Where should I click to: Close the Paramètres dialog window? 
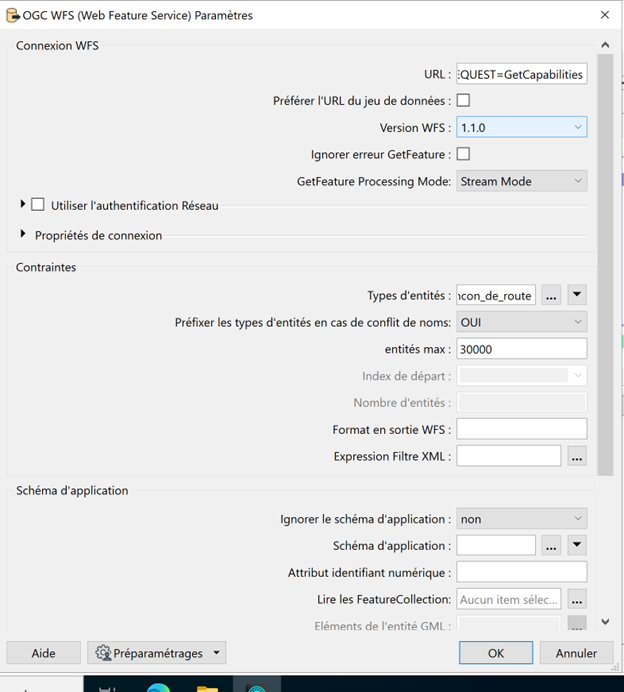coord(605,15)
